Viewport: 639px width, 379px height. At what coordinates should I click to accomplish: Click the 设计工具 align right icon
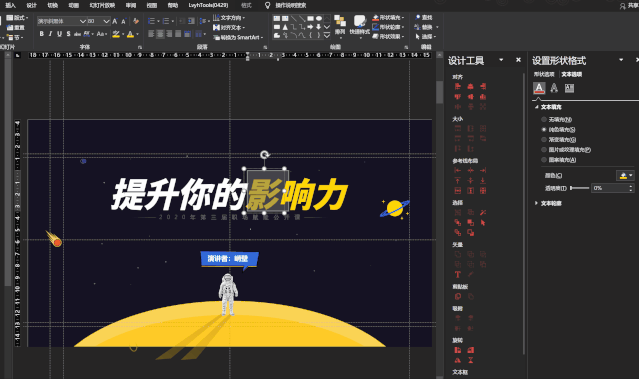483,86
